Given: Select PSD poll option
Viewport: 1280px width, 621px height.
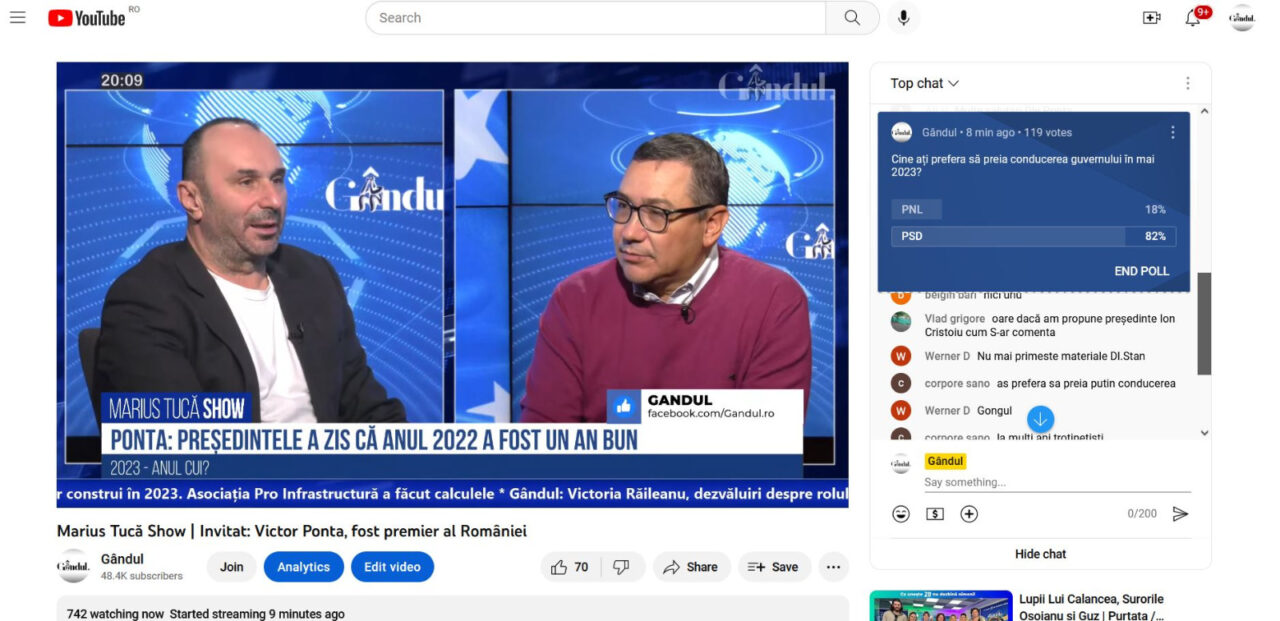Looking at the screenshot, I should (1033, 237).
